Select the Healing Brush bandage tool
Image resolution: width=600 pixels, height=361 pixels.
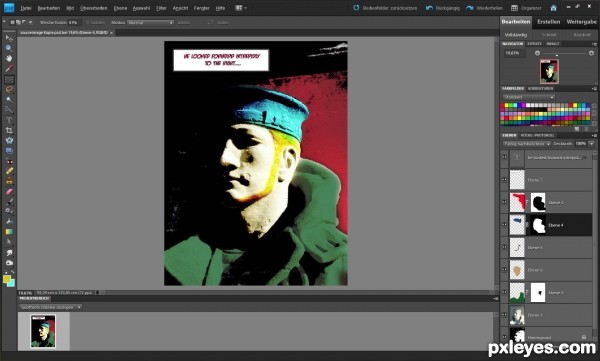[9, 171]
